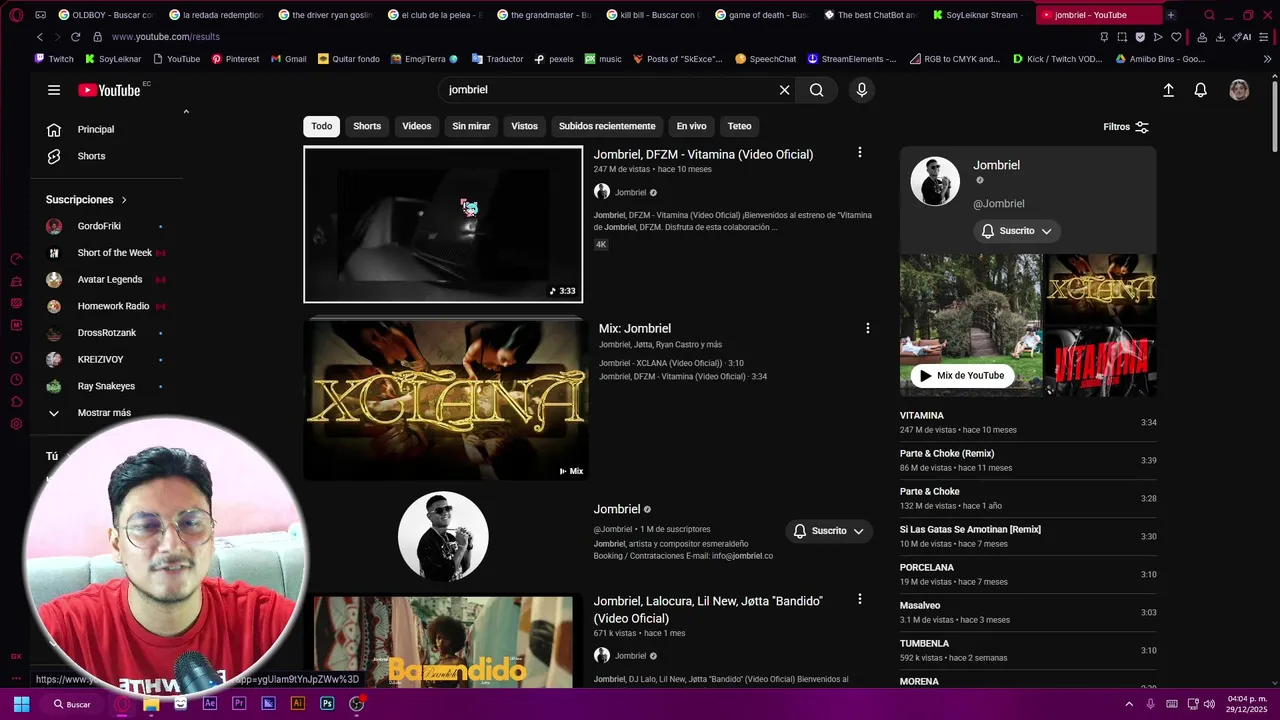Show the hidden bookmarks with the chevron
1280x720 pixels.
coord(1268,59)
